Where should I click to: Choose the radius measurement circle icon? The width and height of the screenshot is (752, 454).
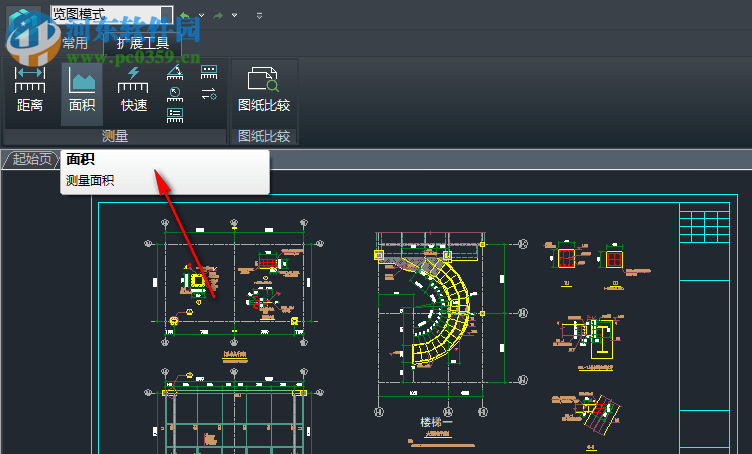tap(175, 94)
